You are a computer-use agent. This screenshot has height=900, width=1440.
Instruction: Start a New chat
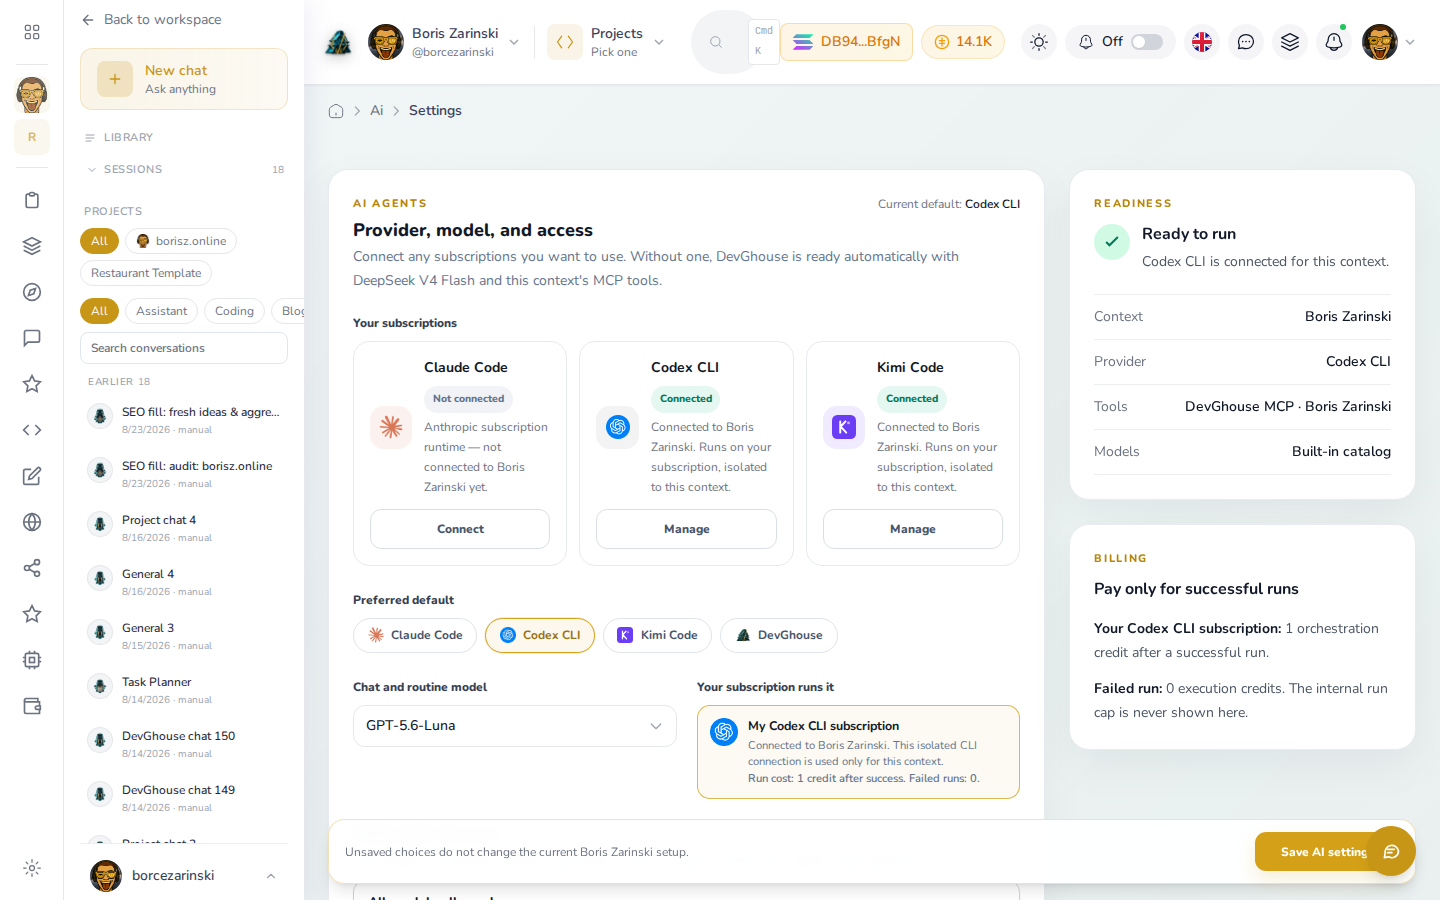[184, 79]
